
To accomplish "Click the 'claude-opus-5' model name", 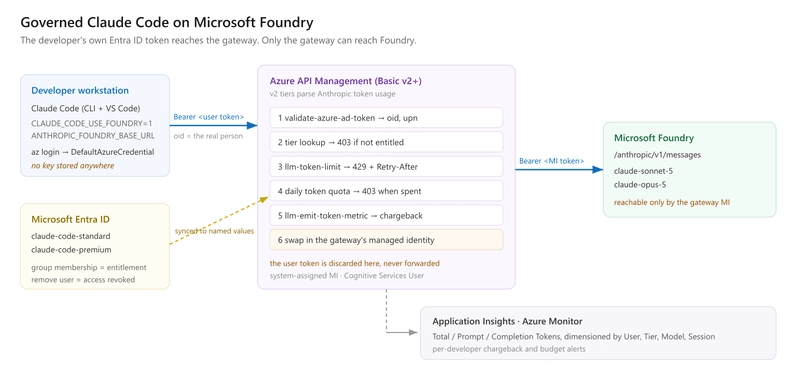I will point(640,185).
